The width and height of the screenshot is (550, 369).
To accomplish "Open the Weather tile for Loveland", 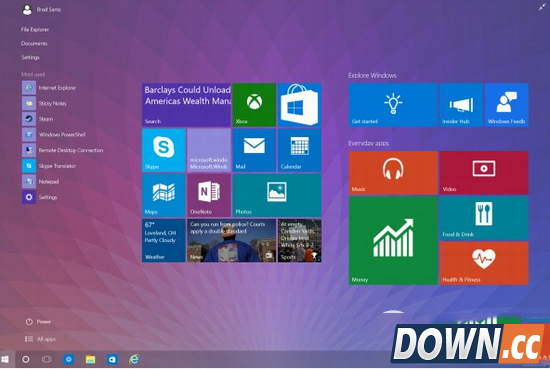I will (x=163, y=240).
